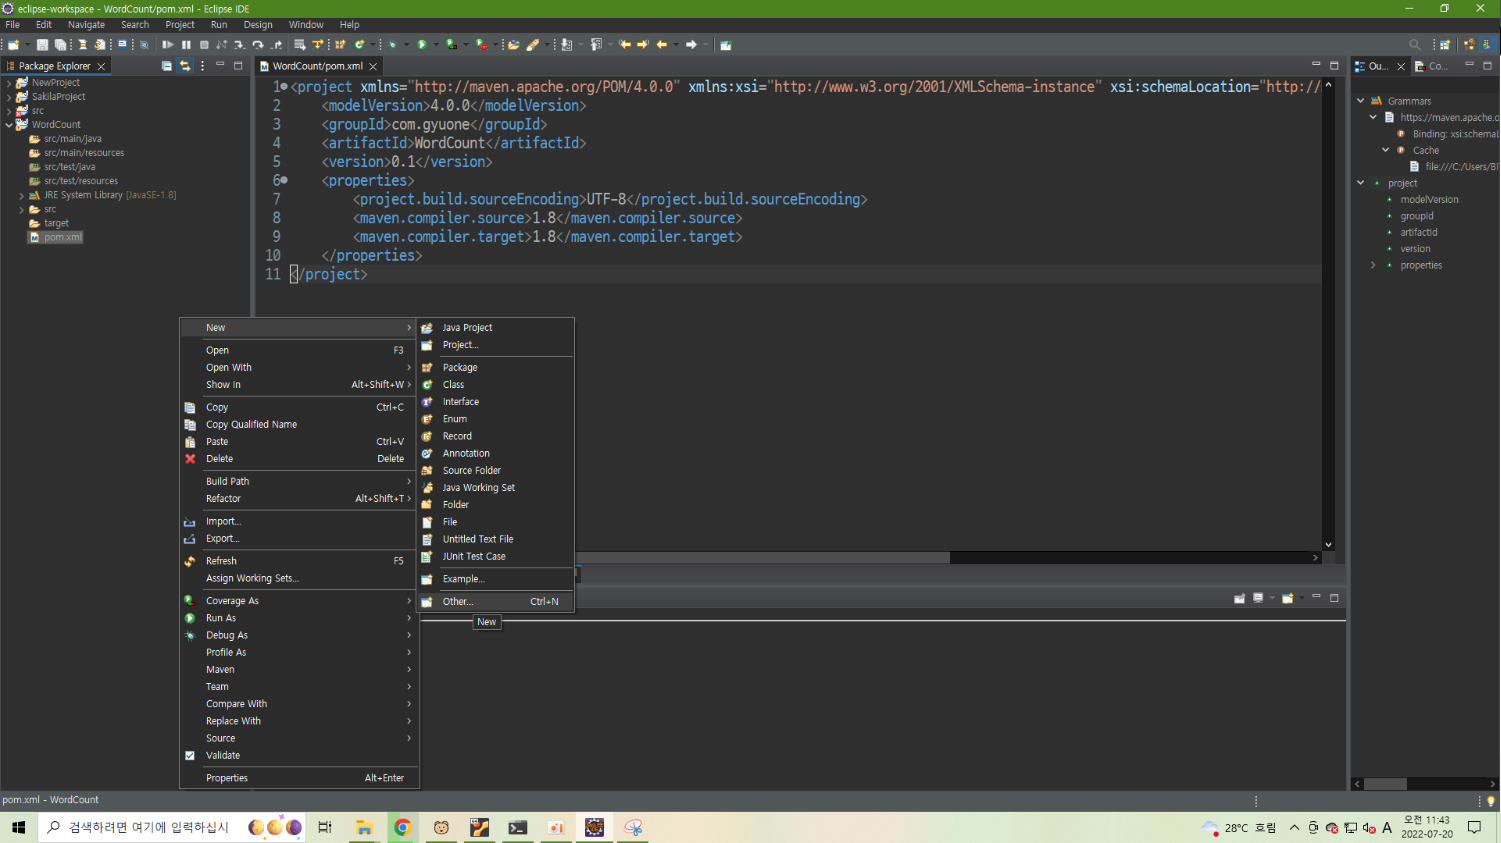This screenshot has height=843, width=1501.
Task: Open Chrome from the Windows taskbar
Action: pyautogui.click(x=402, y=827)
